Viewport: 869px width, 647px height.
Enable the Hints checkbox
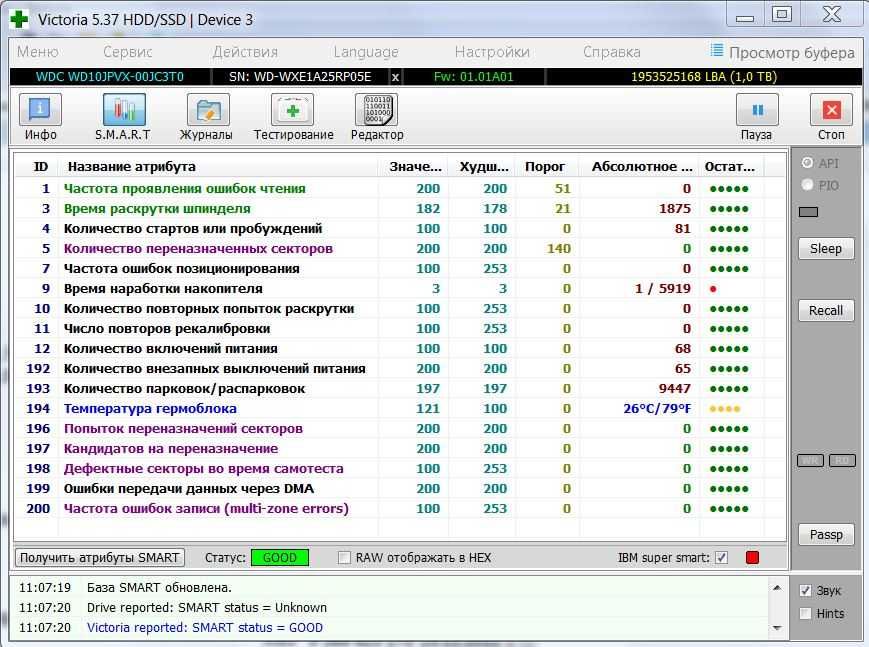(x=806, y=613)
